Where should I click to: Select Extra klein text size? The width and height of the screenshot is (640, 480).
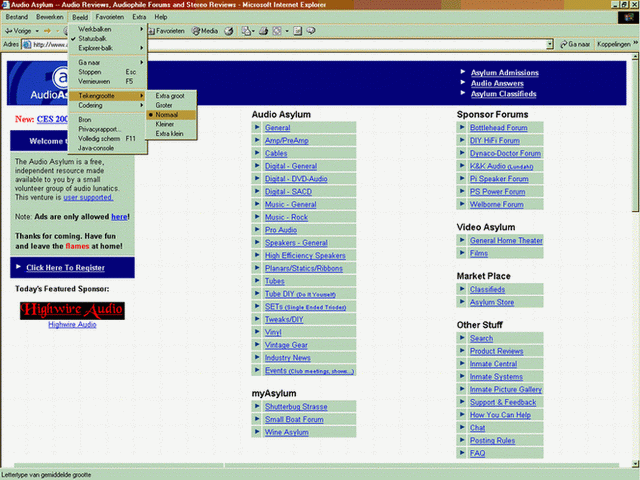tap(171, 133)
